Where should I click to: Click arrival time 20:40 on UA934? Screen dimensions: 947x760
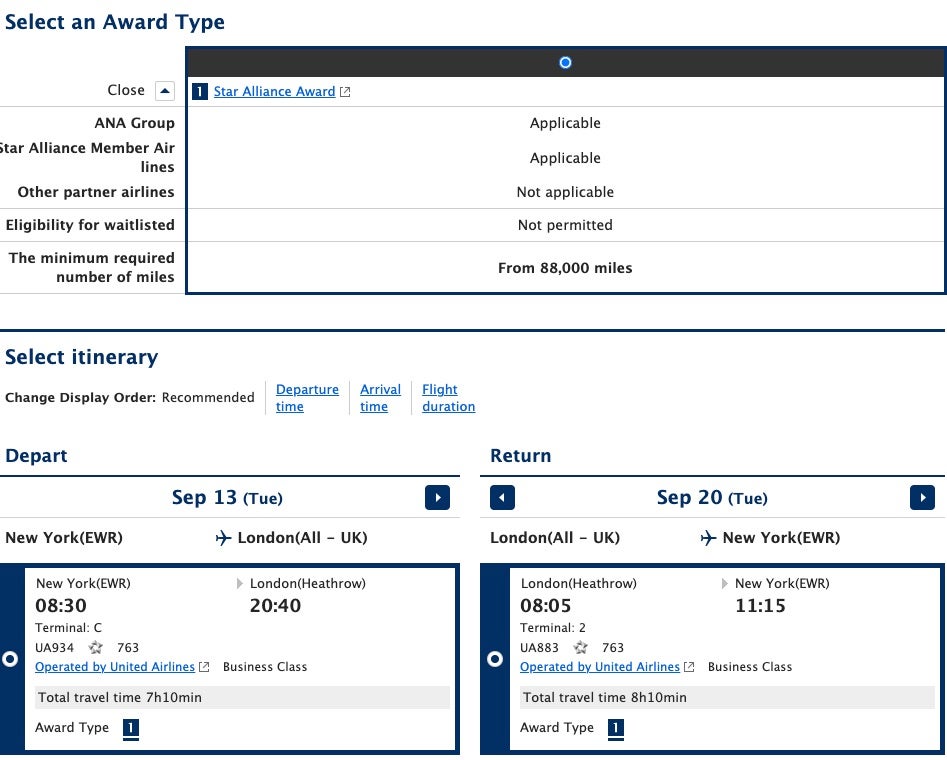pos(275,605)
